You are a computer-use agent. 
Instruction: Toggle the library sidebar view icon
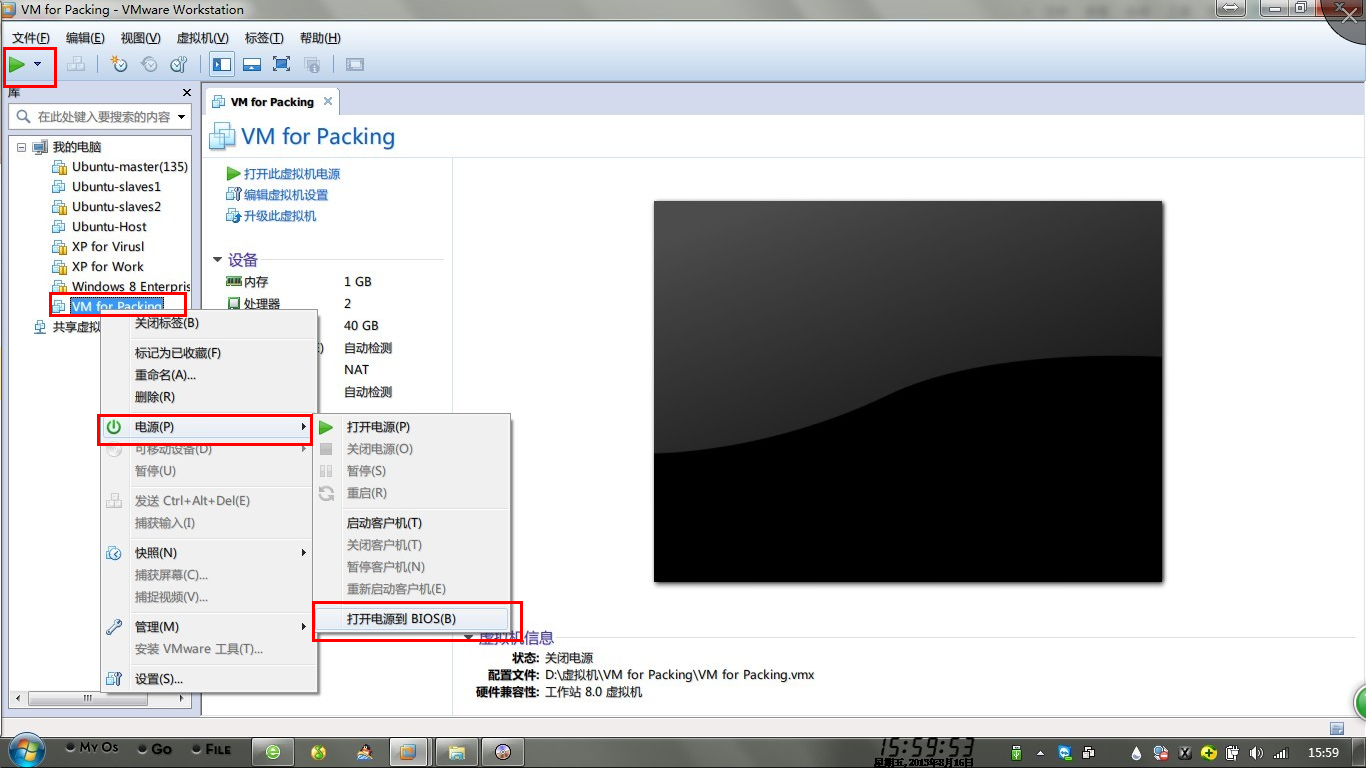(222, 65)
